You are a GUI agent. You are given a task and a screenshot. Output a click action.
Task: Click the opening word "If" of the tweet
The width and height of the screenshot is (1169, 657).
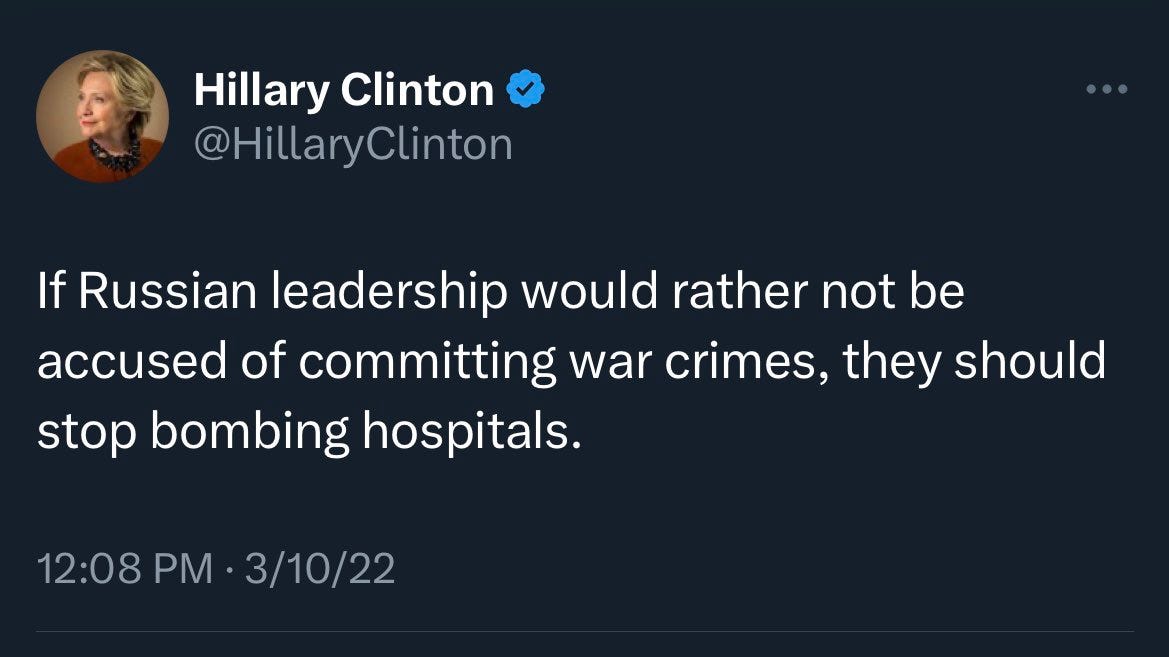(x=51, y=292)
